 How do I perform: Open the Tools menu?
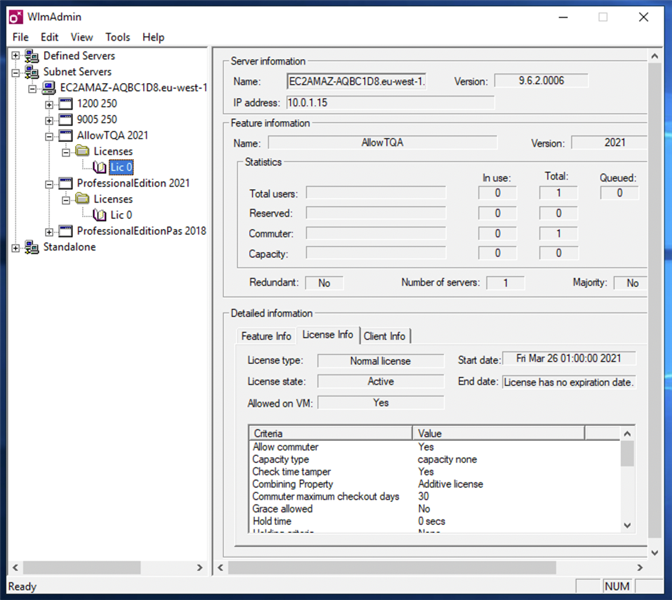tap(117, 37)
